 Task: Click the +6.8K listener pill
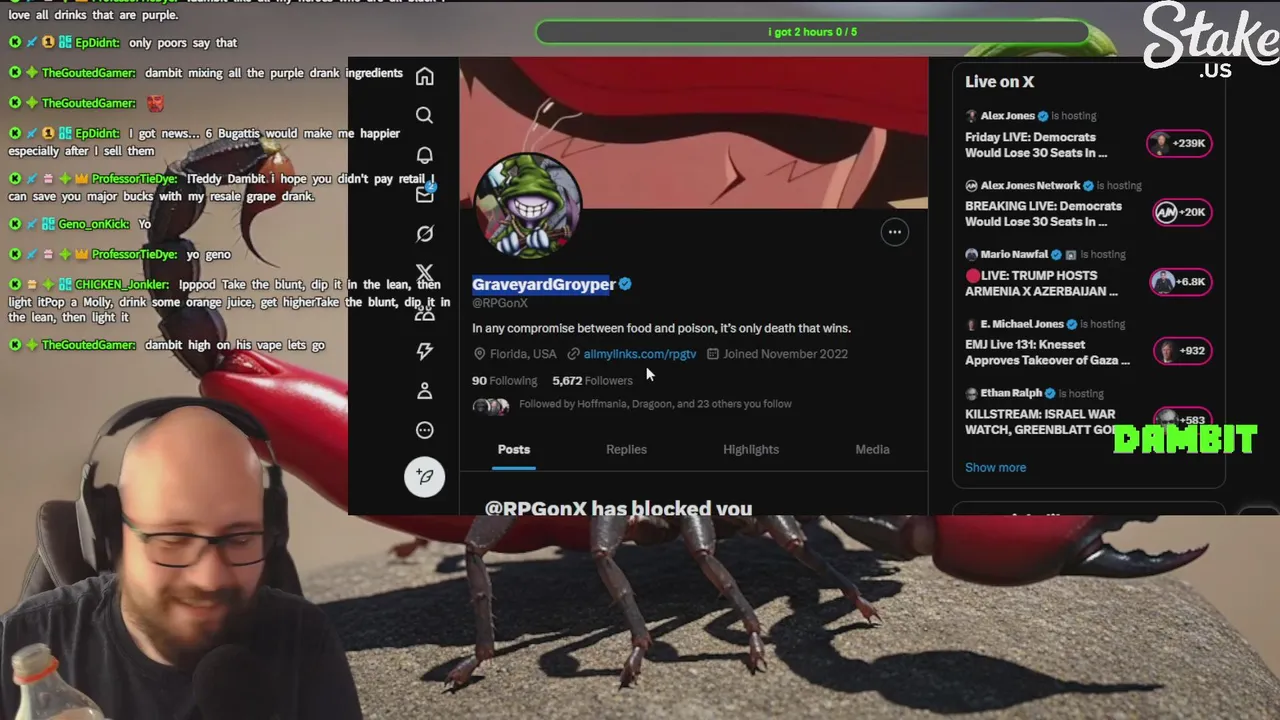coord(1180,281)
